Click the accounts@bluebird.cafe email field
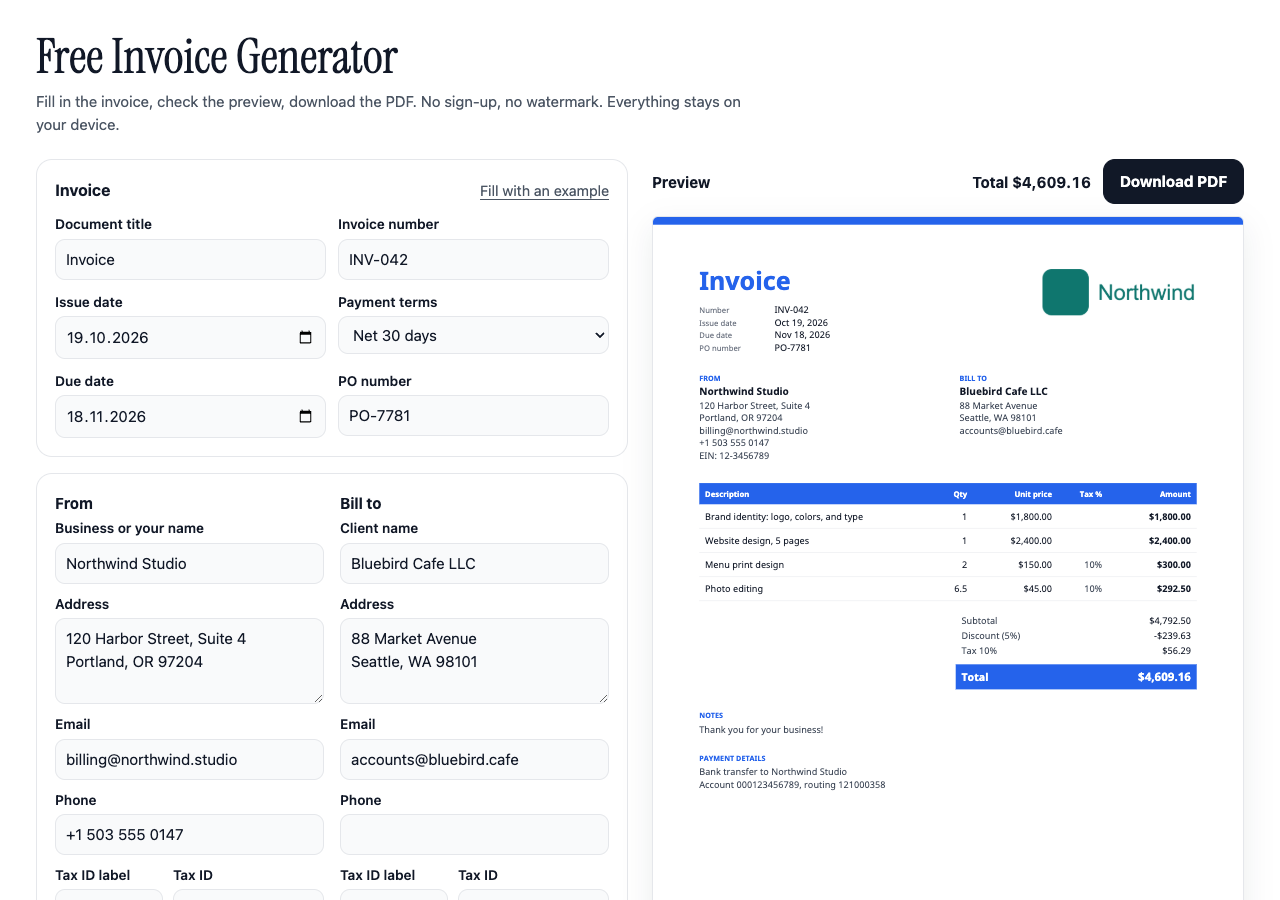1280x900 pixels. (474, 760)
